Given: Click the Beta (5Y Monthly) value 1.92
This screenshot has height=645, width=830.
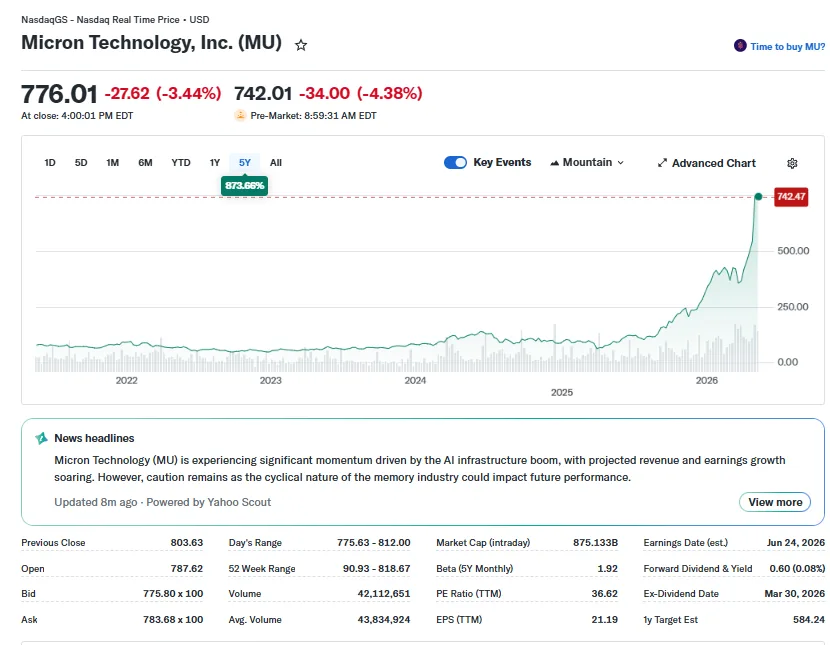Looking at the screenshot, I should tap(607, 569).
